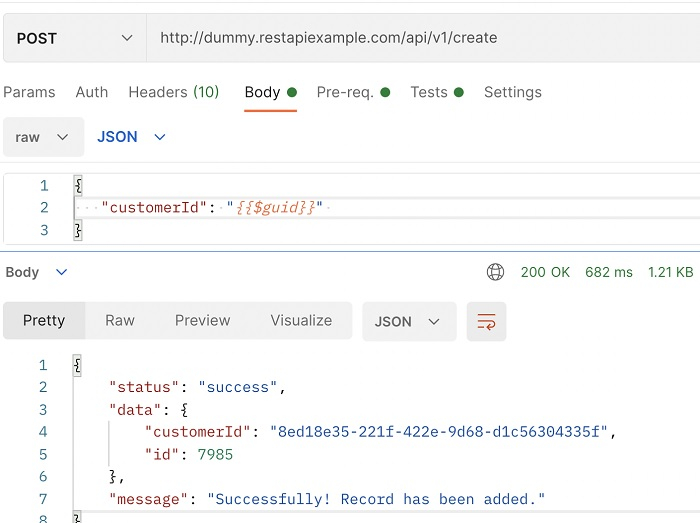This screenshot has height=523, width=700.
Task: Expand the response Body chevron
Action: tap(62, 272)
